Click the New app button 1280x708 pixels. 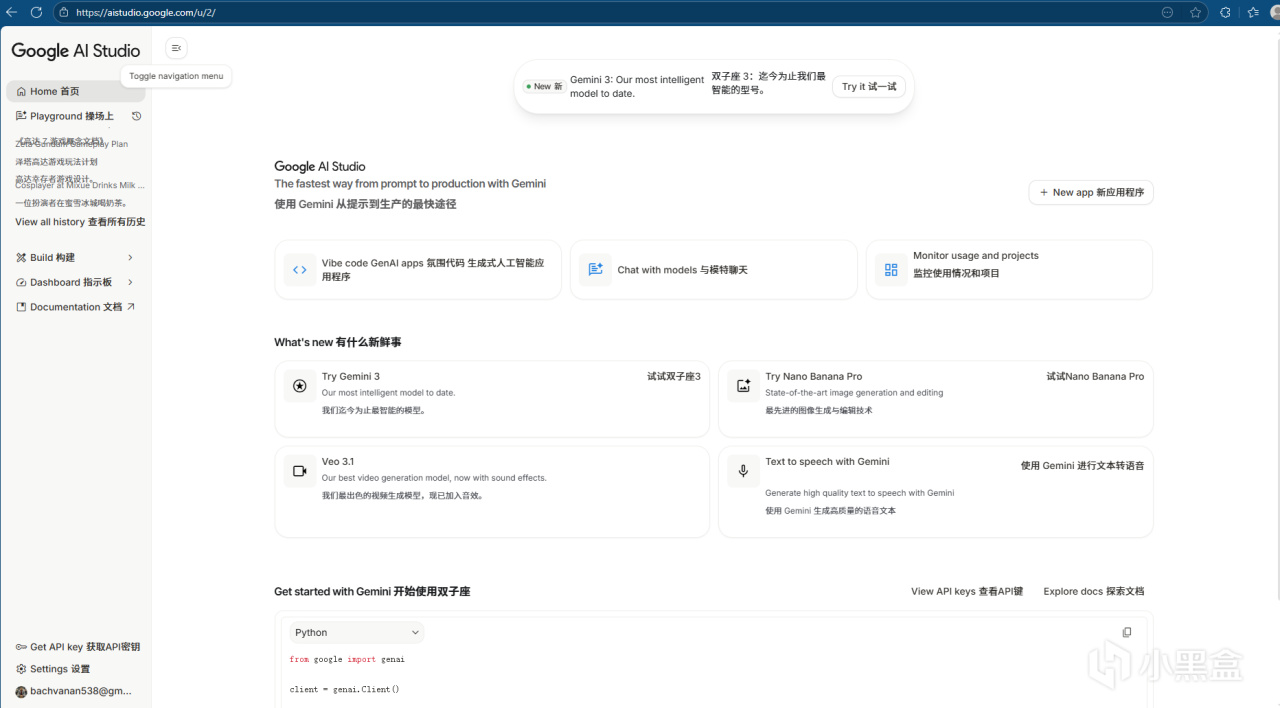(1091, 192)
